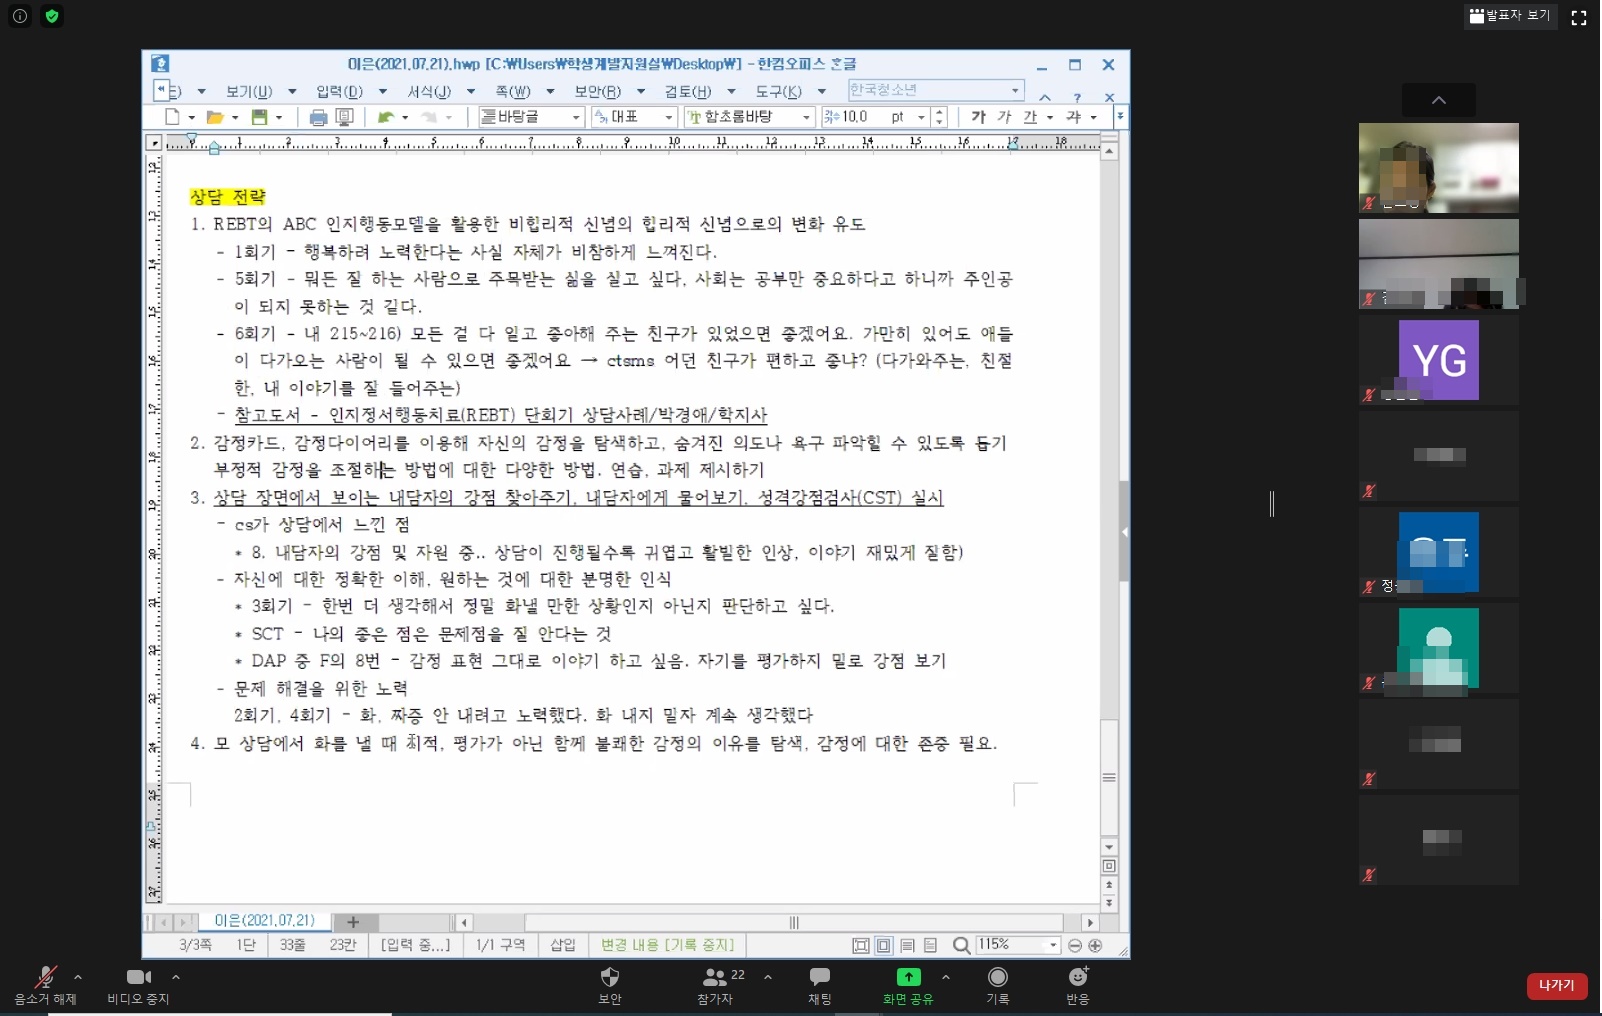
Task: Click the vertical scrollbar thumb of document
Action: tap(1109, 777)
